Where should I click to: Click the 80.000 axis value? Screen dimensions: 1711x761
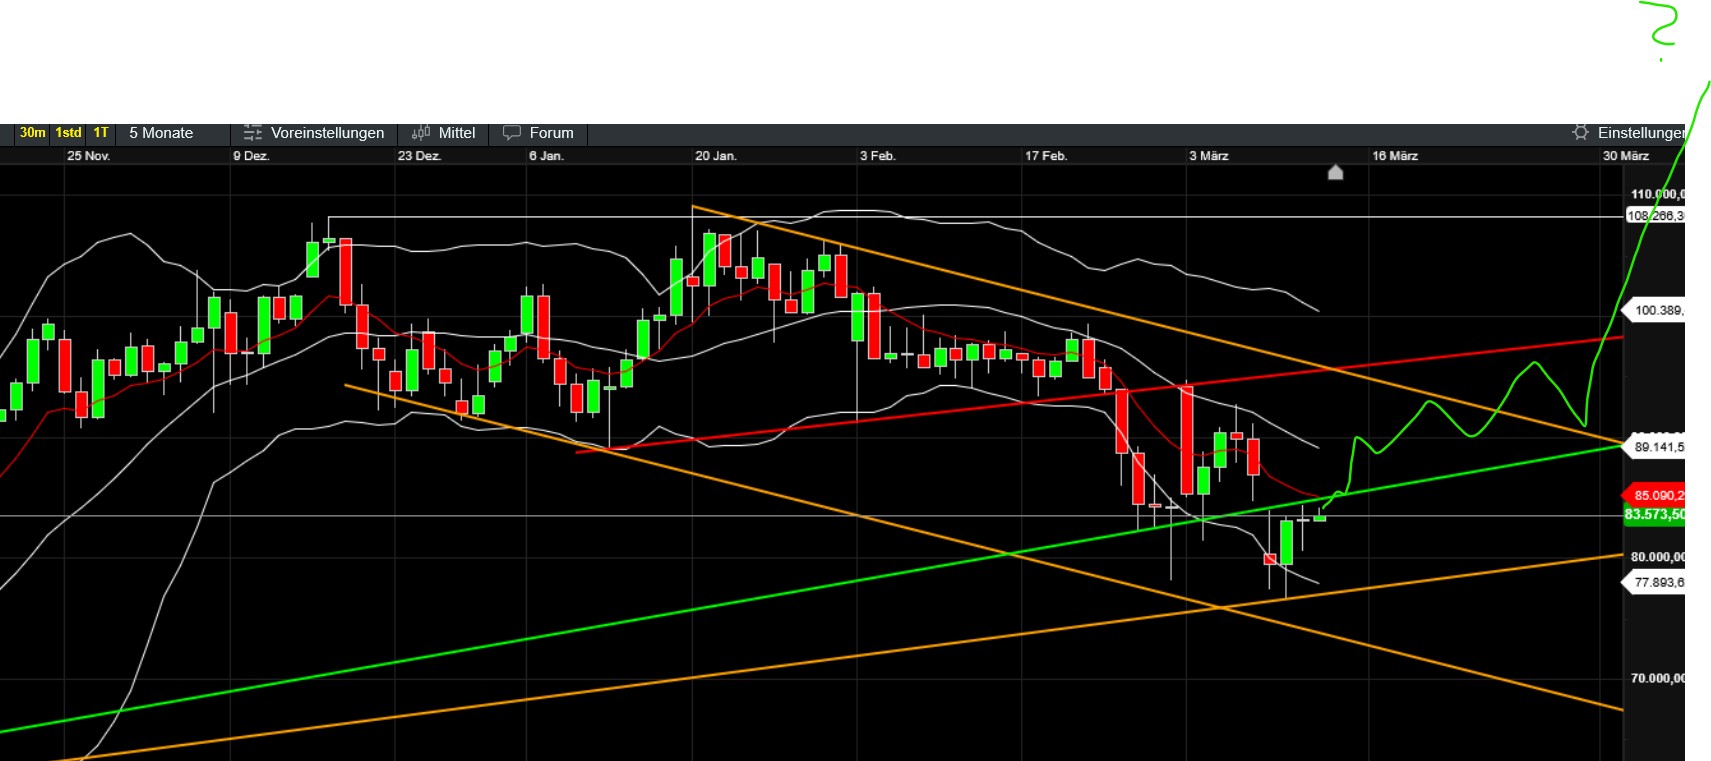pos(1657,557)
